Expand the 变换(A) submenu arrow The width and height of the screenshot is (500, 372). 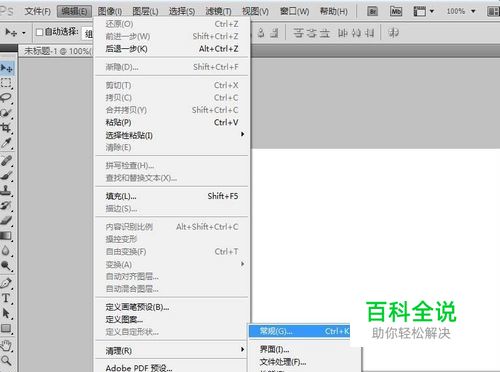point(243,264)
